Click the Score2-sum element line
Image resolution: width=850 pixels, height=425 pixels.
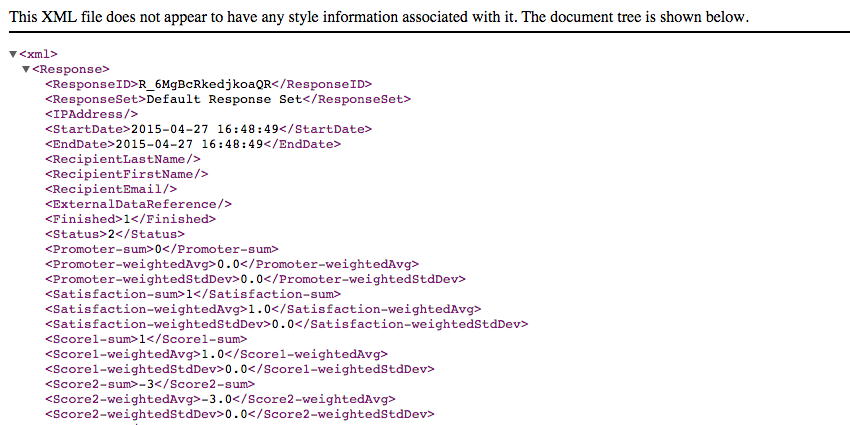150,384
